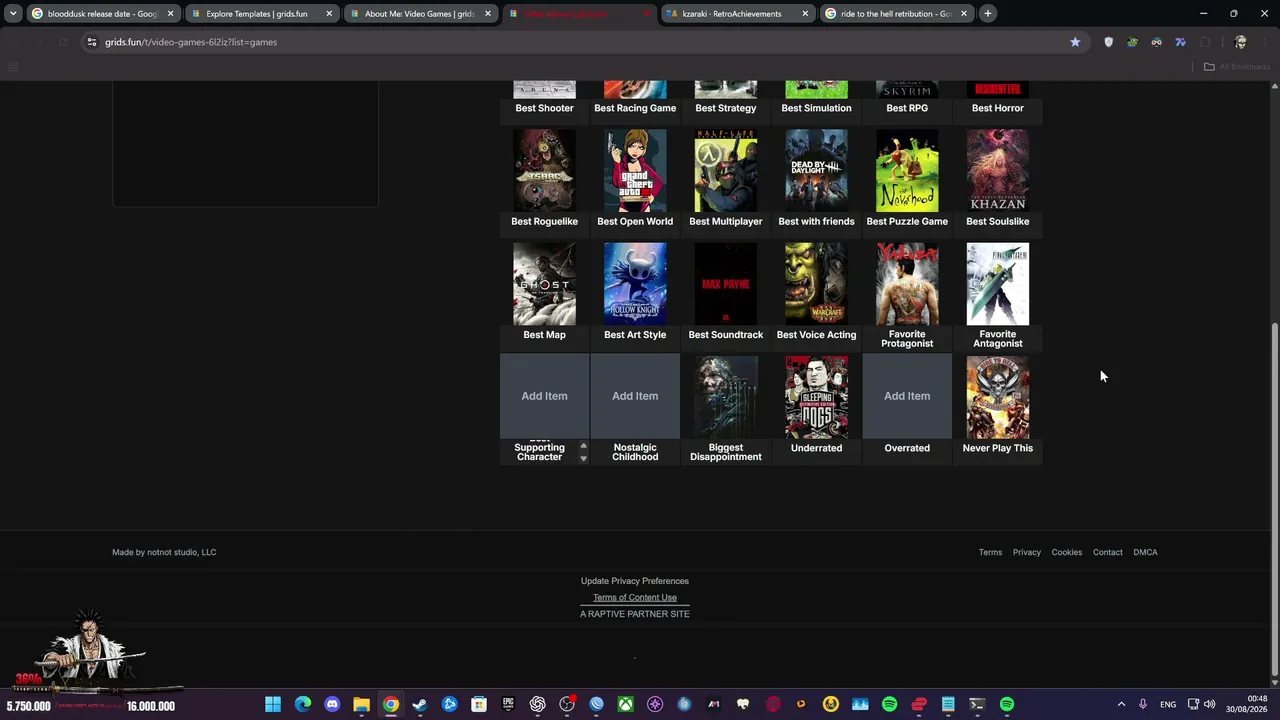Open Steam from the taskbar
This screenshot has height=720, width=1280.
420,705
